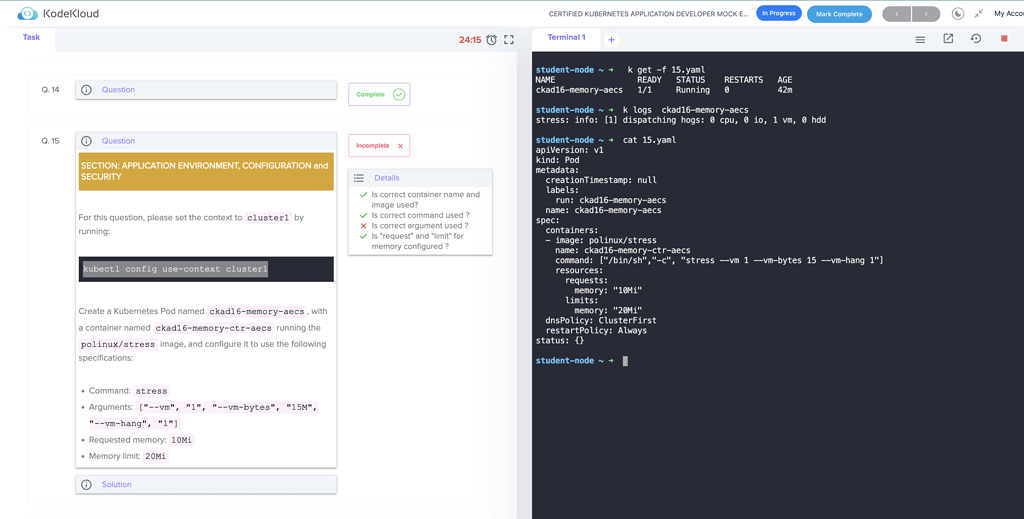Stop the lab with red square
The width and height of the screenshot is (1024, 519).
click(x=1004, y=39)
